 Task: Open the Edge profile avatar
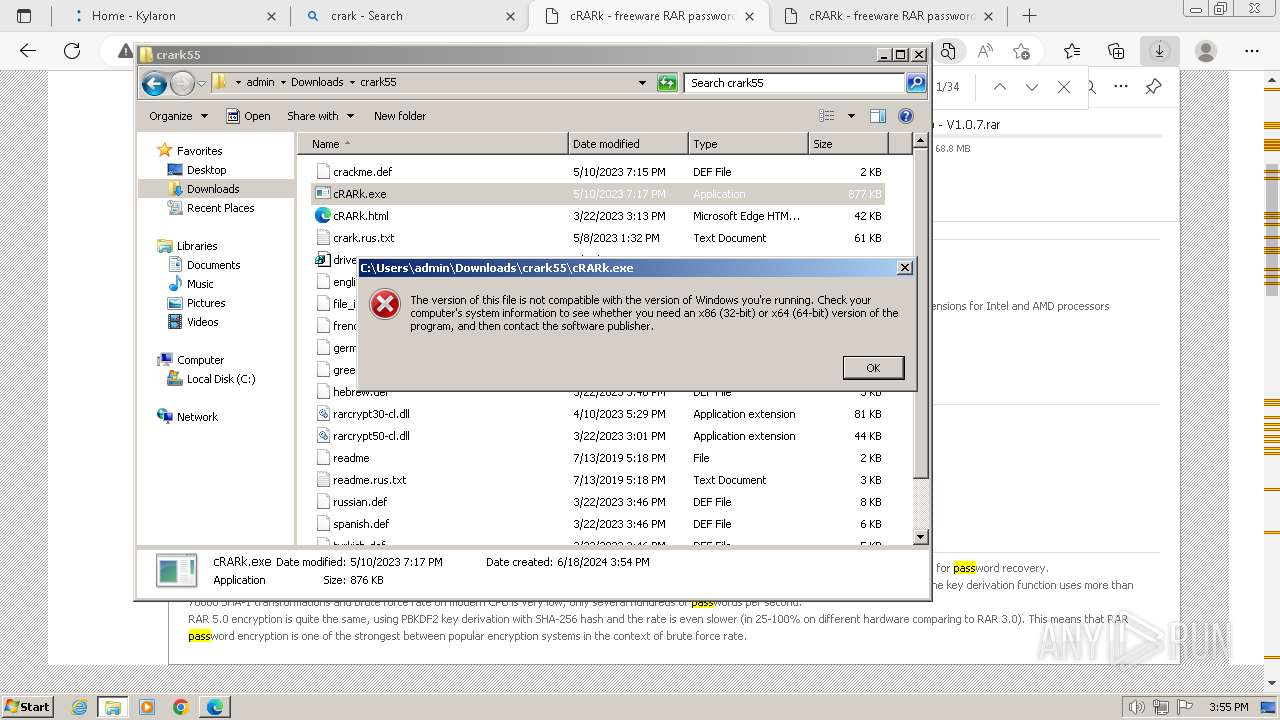pyautogui.click(x=1206, y=51)
